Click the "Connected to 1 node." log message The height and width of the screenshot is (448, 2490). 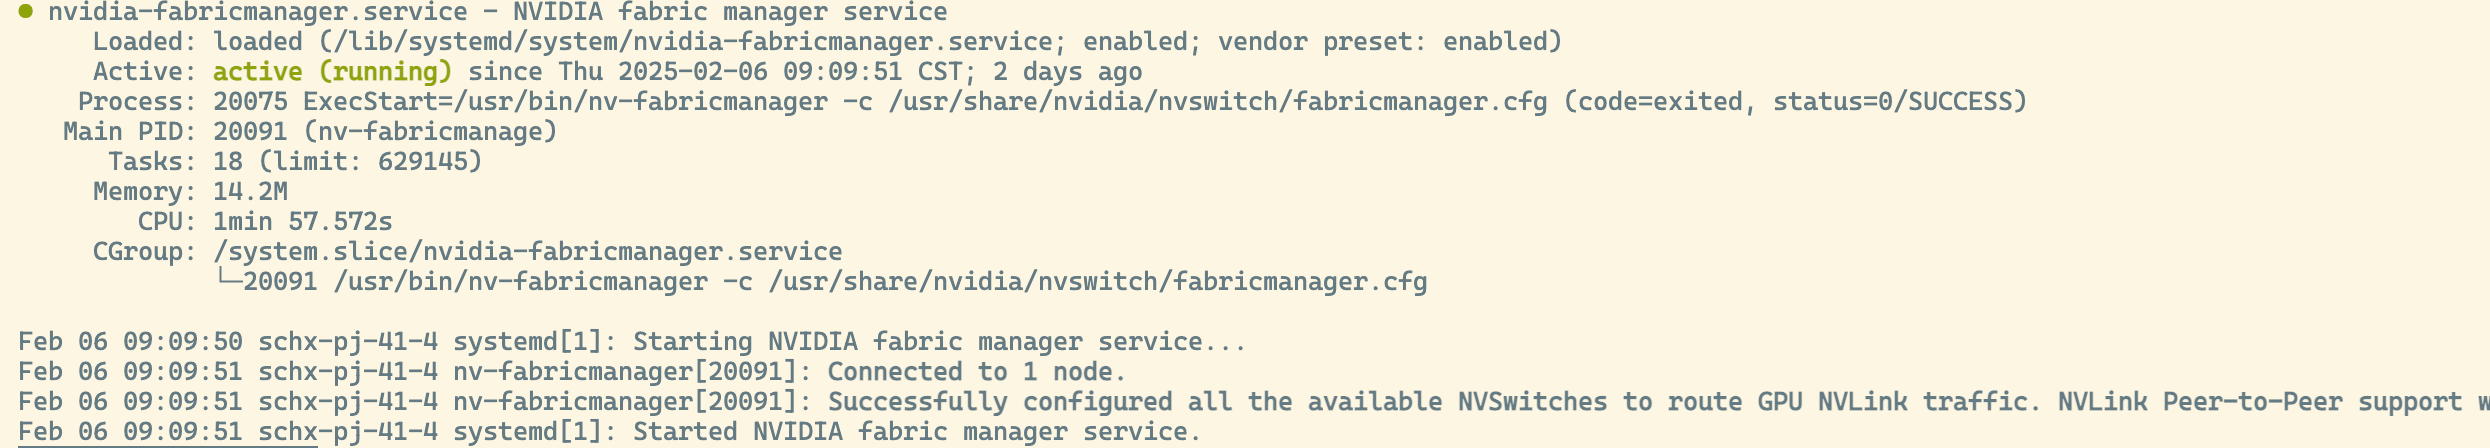click(976, 372)
